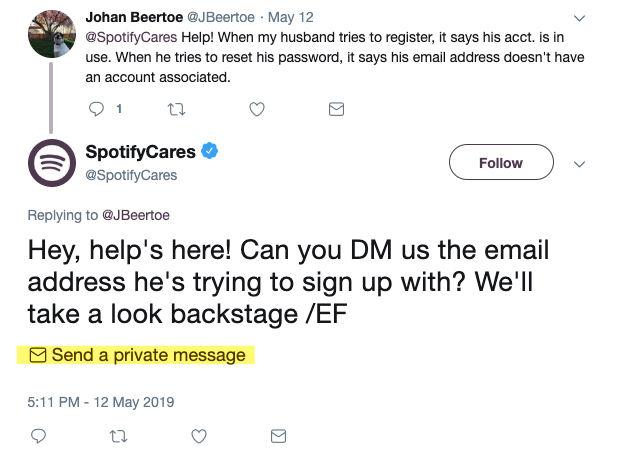Click the SpotifyCares display name
This screenshot has height=468, width=618.
pyautogui.click(x=142, y=152)
